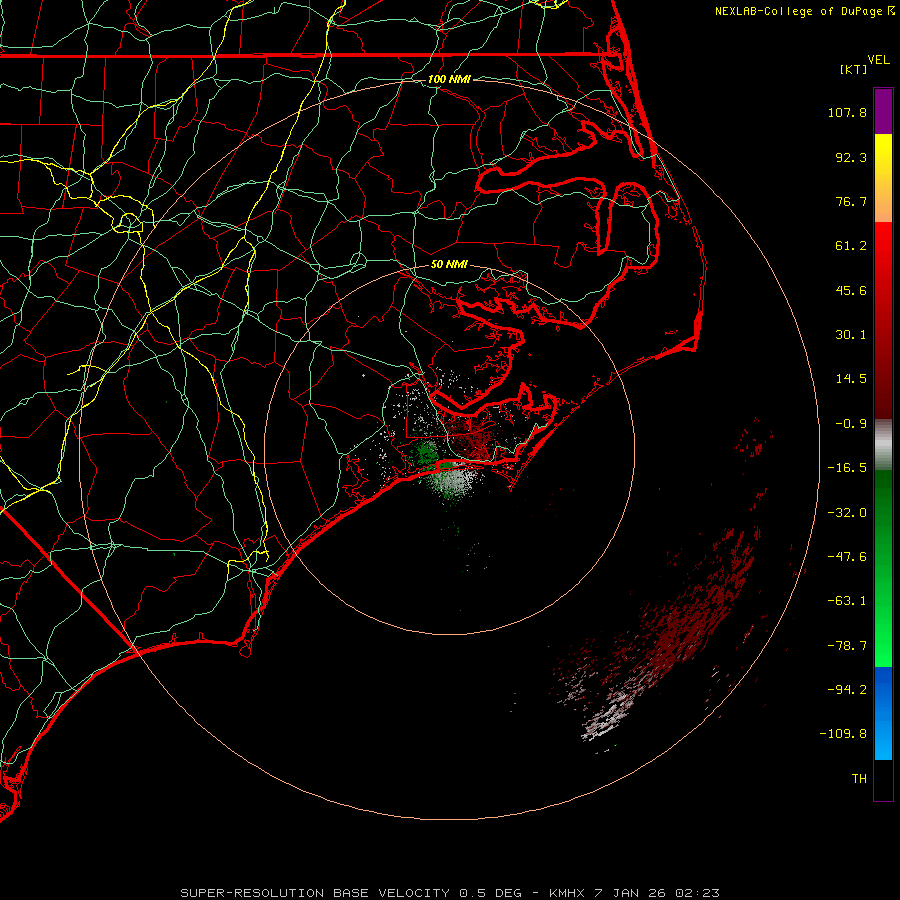Click the -0.9 velocity scale value
900x900 pixels.
851,424
